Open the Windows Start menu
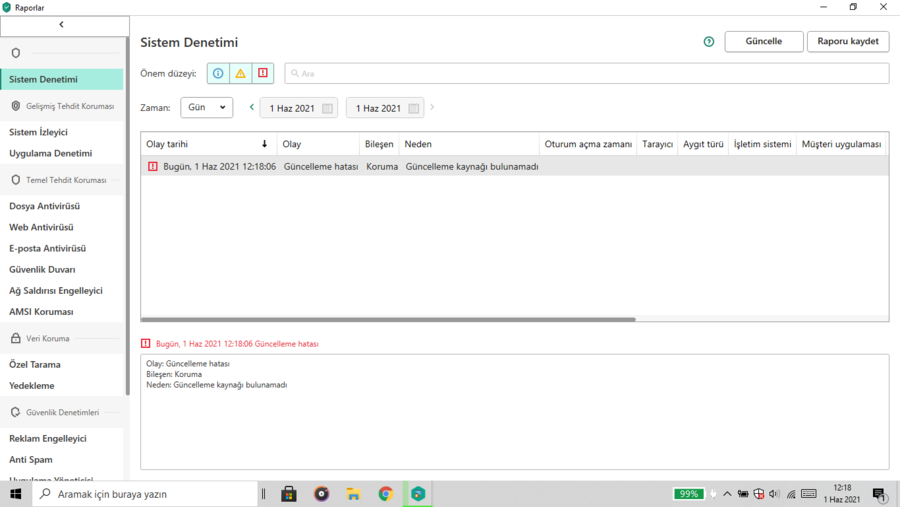900x507 pixels. pyautogui.click(x=15, y=494)
